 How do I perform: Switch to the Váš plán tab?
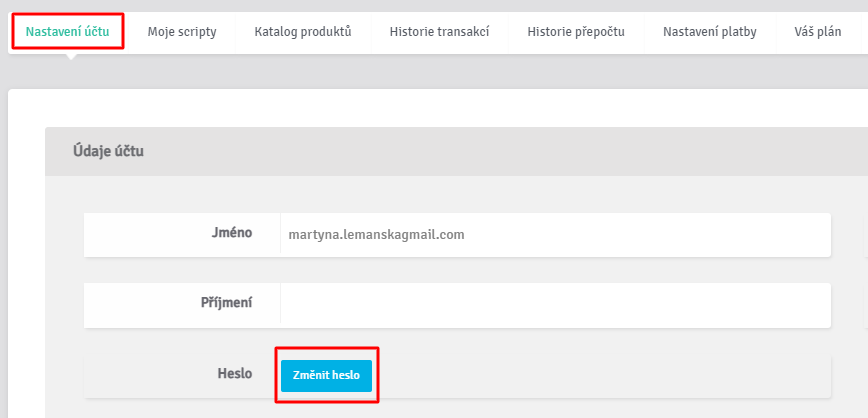coord(818,32)
